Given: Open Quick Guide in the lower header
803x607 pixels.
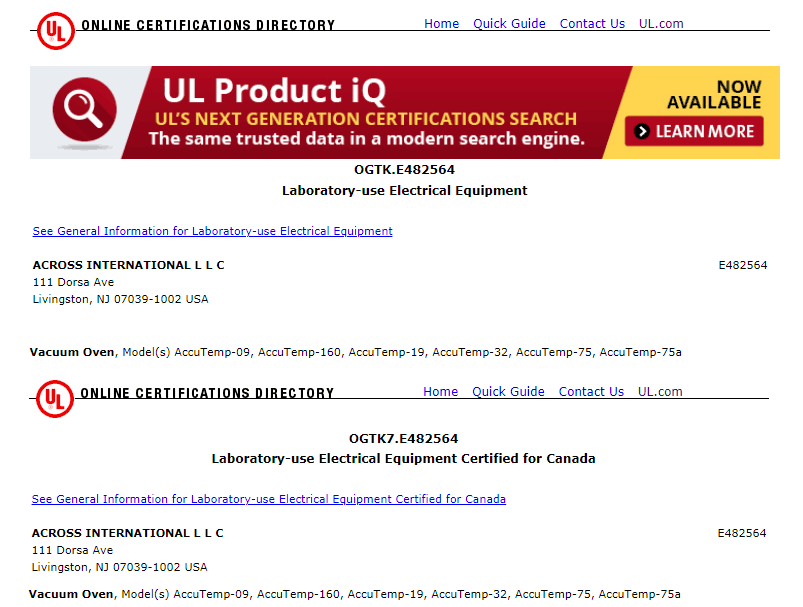Looking at the screenshot, I should pyautogui.click(x=508, y=391).
